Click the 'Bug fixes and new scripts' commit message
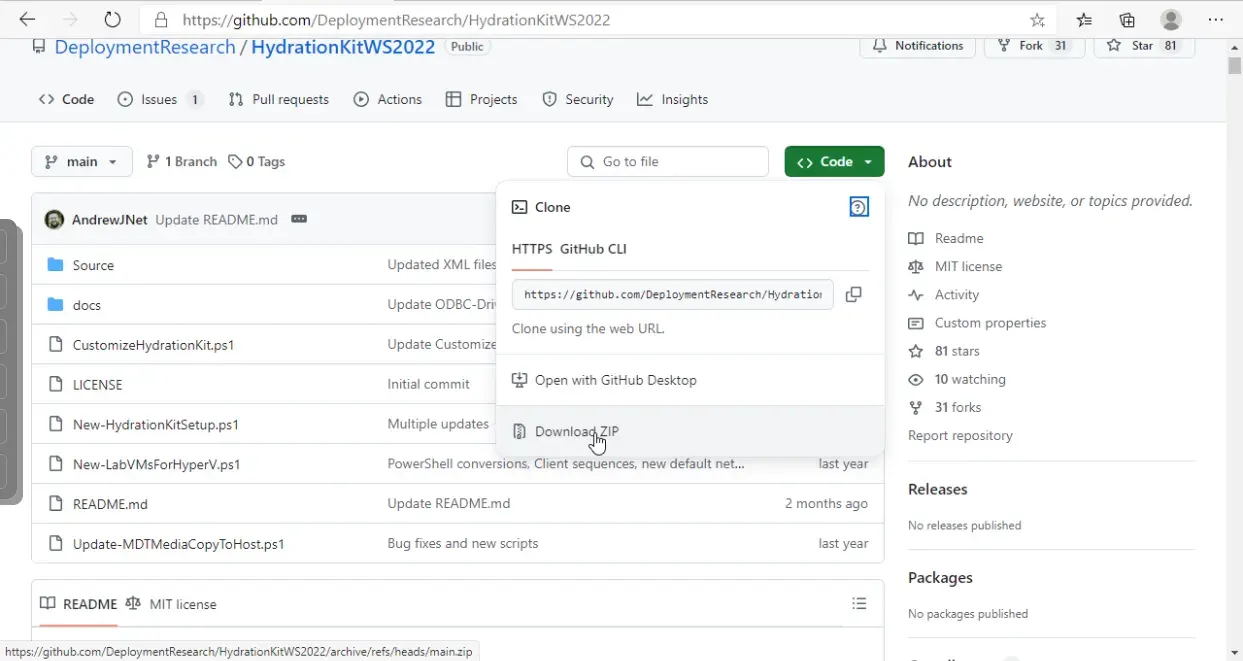Viewport: 1243px width, 661px height. tap(463, 544)
